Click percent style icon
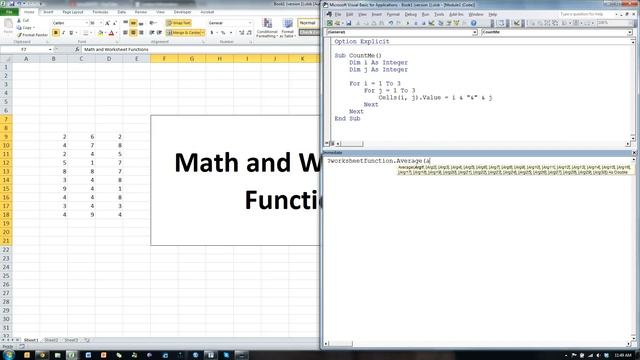 coord(223,33)
